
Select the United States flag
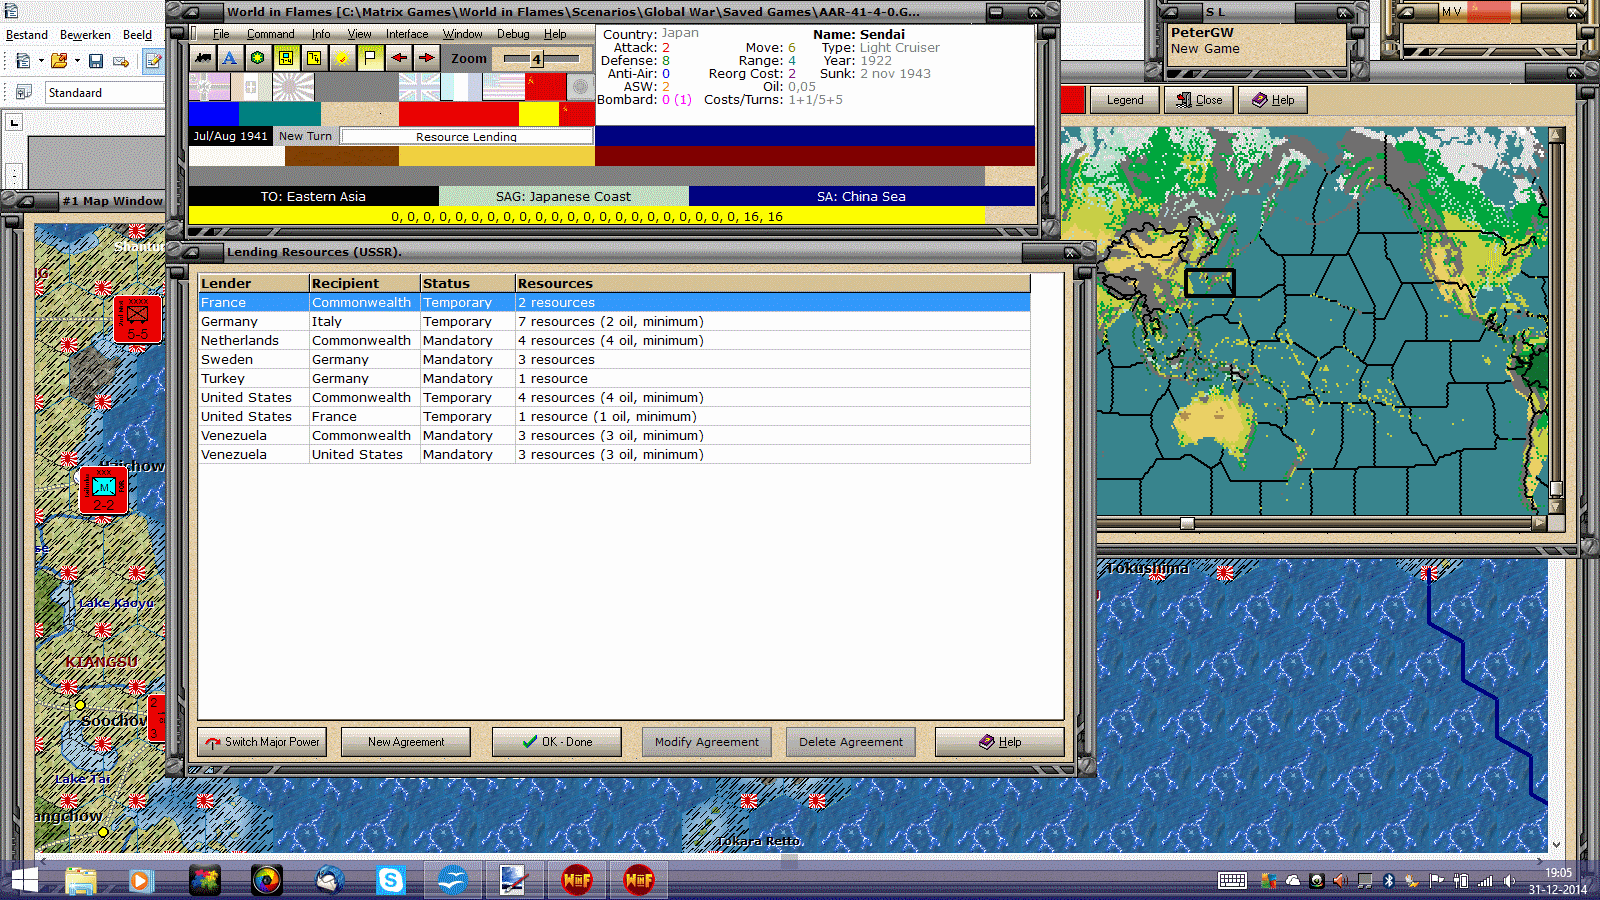[x=503, y=87]
